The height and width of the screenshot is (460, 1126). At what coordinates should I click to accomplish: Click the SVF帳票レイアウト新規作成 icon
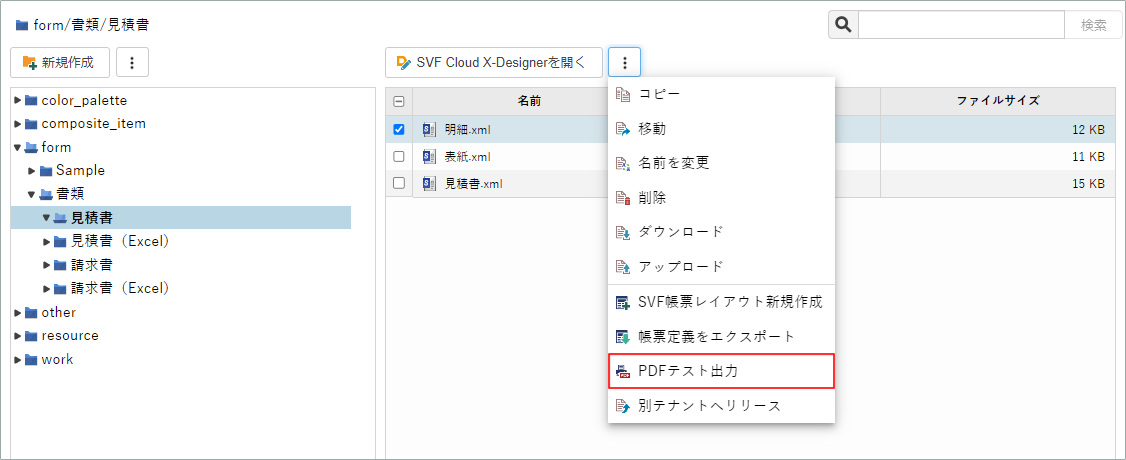pyautogui.click(x=623, y=302)
